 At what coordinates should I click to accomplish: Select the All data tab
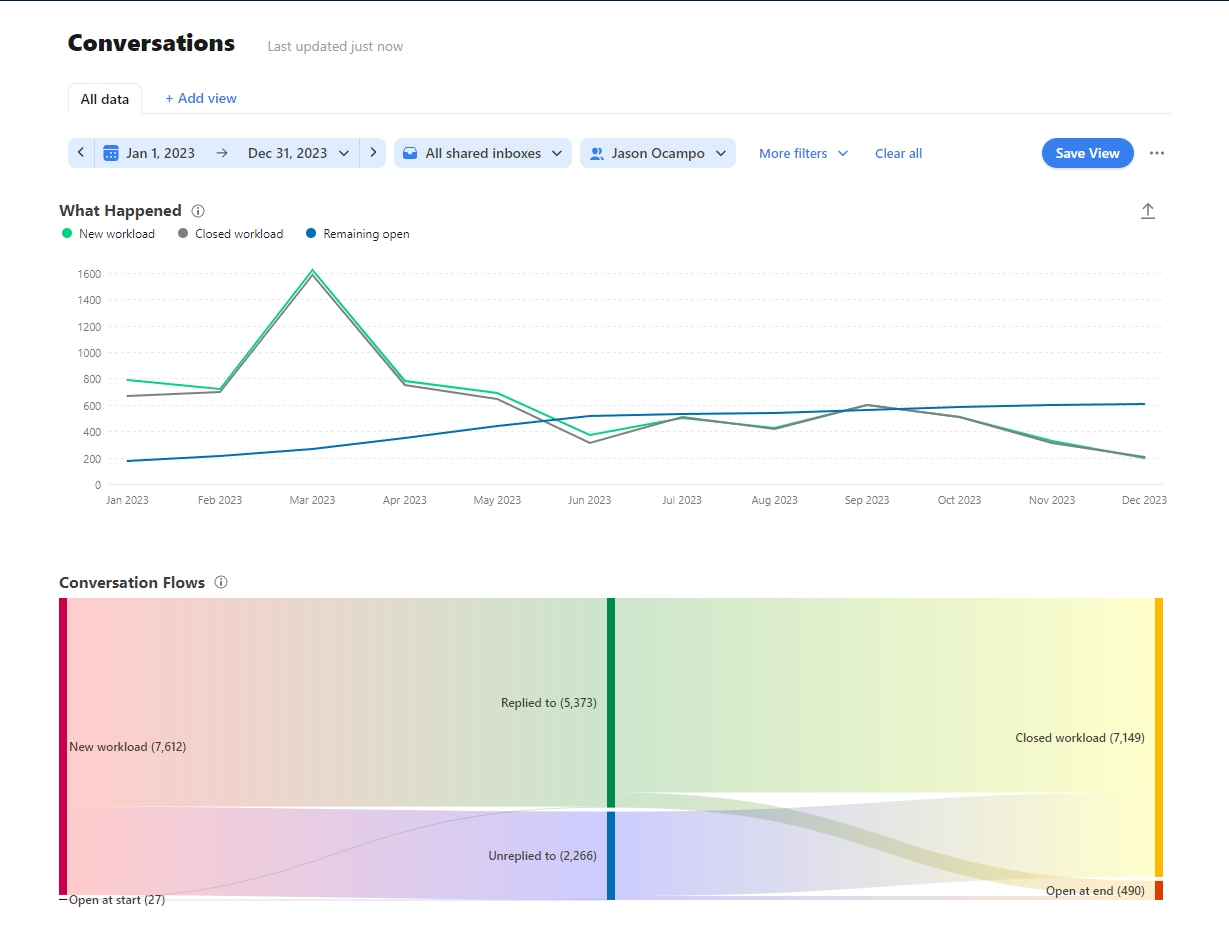coord(105,99)
